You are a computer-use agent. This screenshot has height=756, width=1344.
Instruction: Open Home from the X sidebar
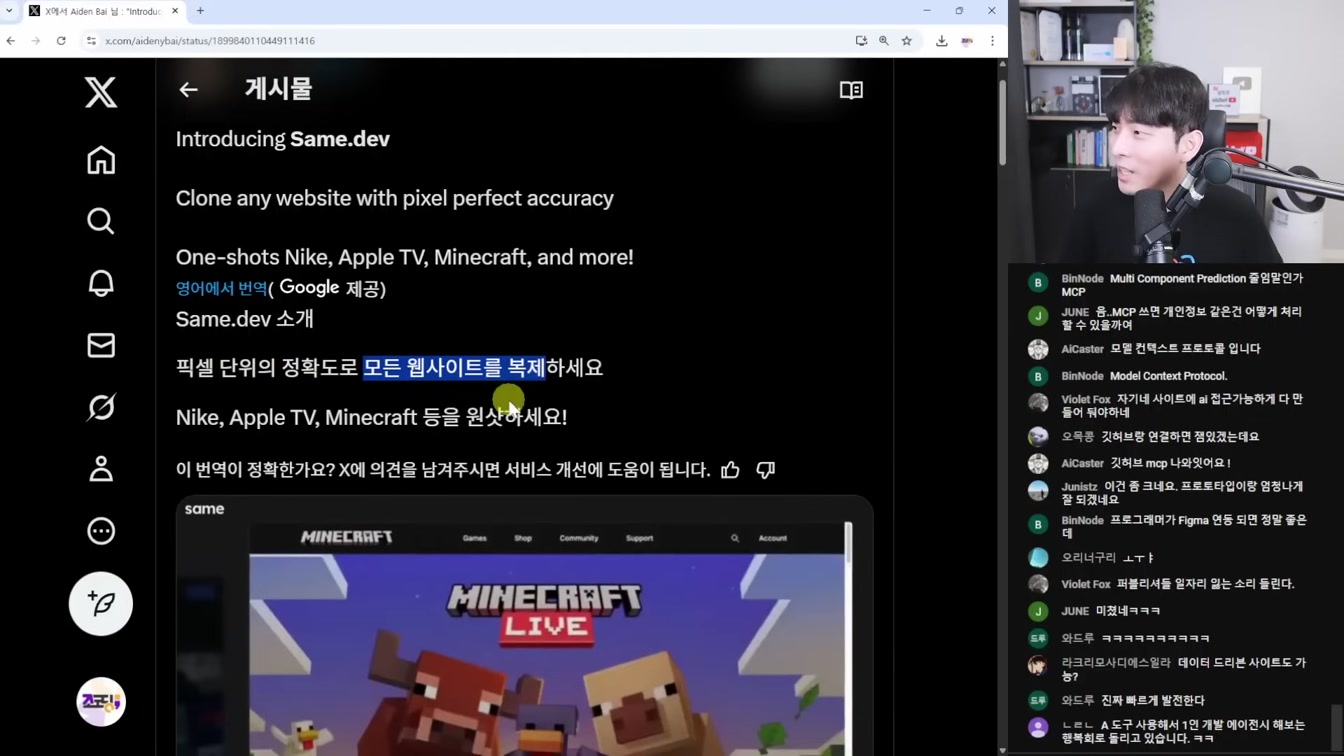[100, 160]
